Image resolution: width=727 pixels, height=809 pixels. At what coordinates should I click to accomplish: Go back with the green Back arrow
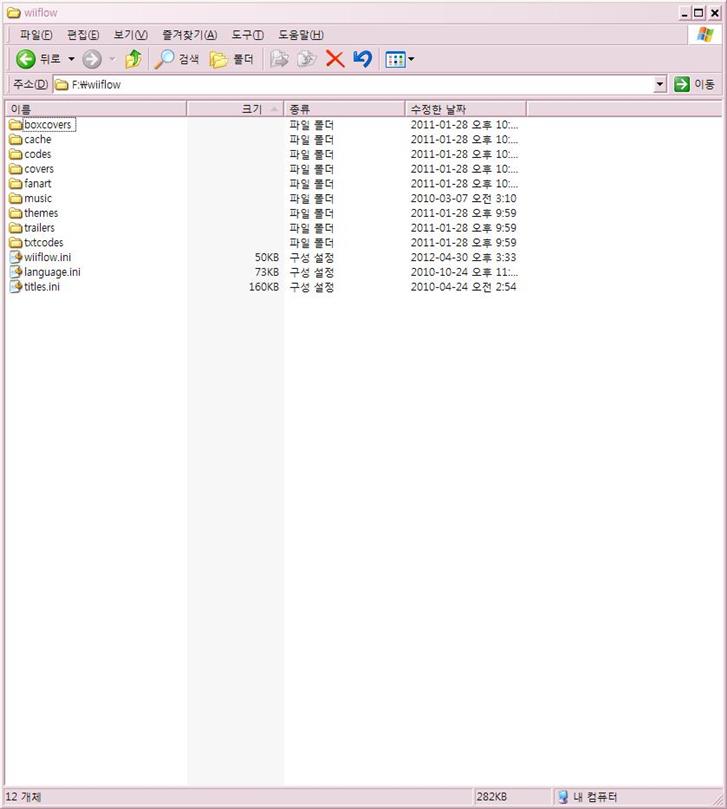pyautogui.click(x=25, y=59)
